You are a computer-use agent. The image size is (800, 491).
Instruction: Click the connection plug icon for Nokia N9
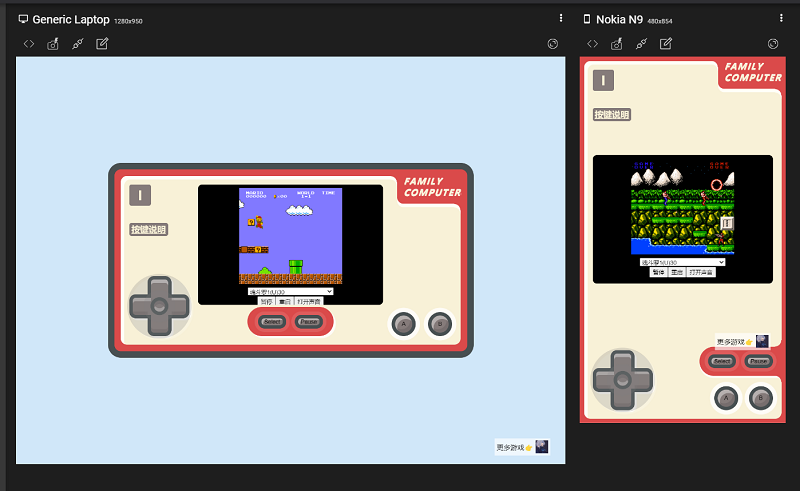pos(641,44)
